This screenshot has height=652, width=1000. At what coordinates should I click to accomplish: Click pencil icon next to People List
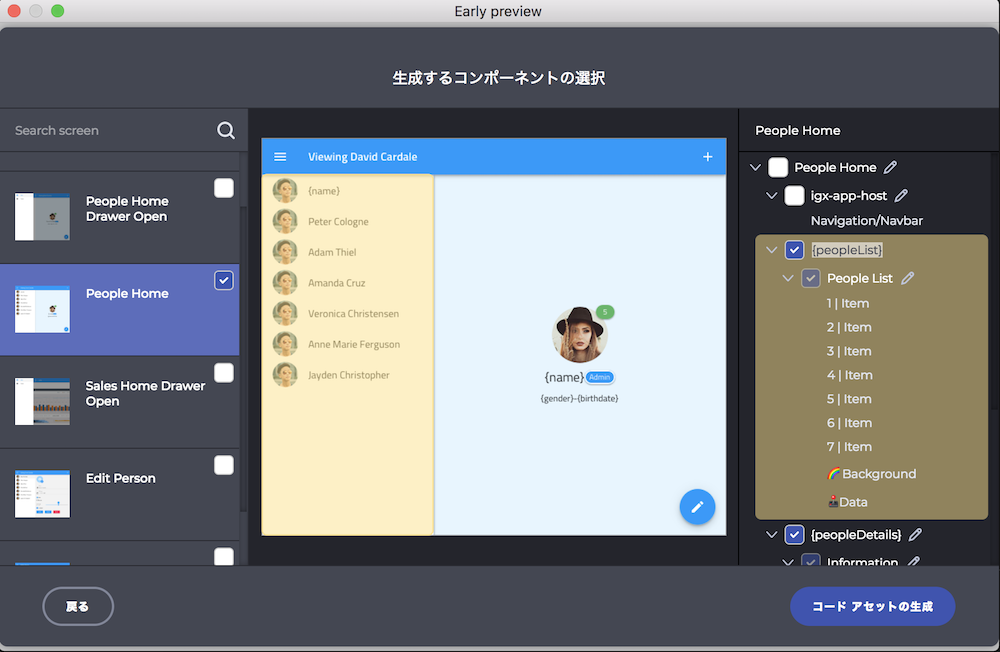tap(908, 279)
